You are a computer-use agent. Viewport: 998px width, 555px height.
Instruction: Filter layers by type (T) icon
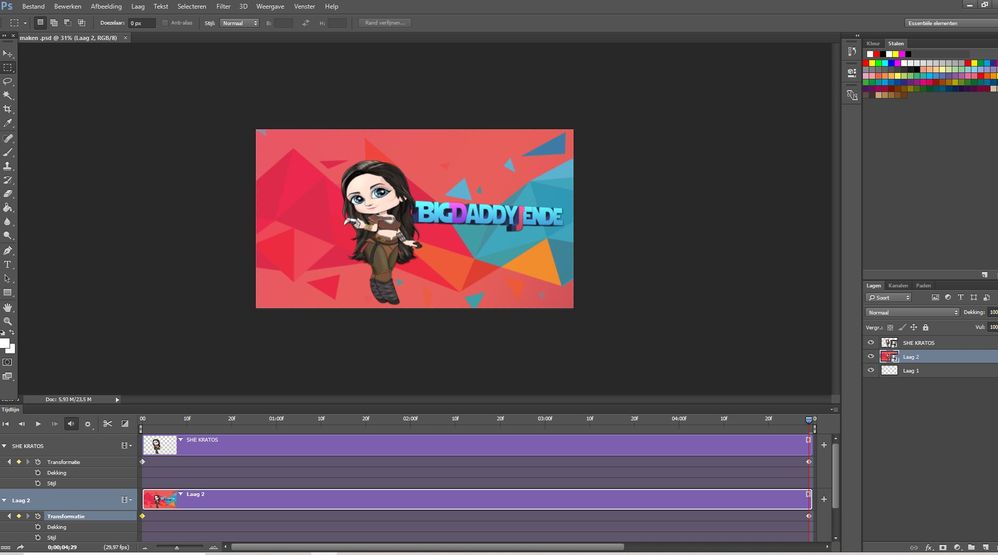[x=960, y=297]
